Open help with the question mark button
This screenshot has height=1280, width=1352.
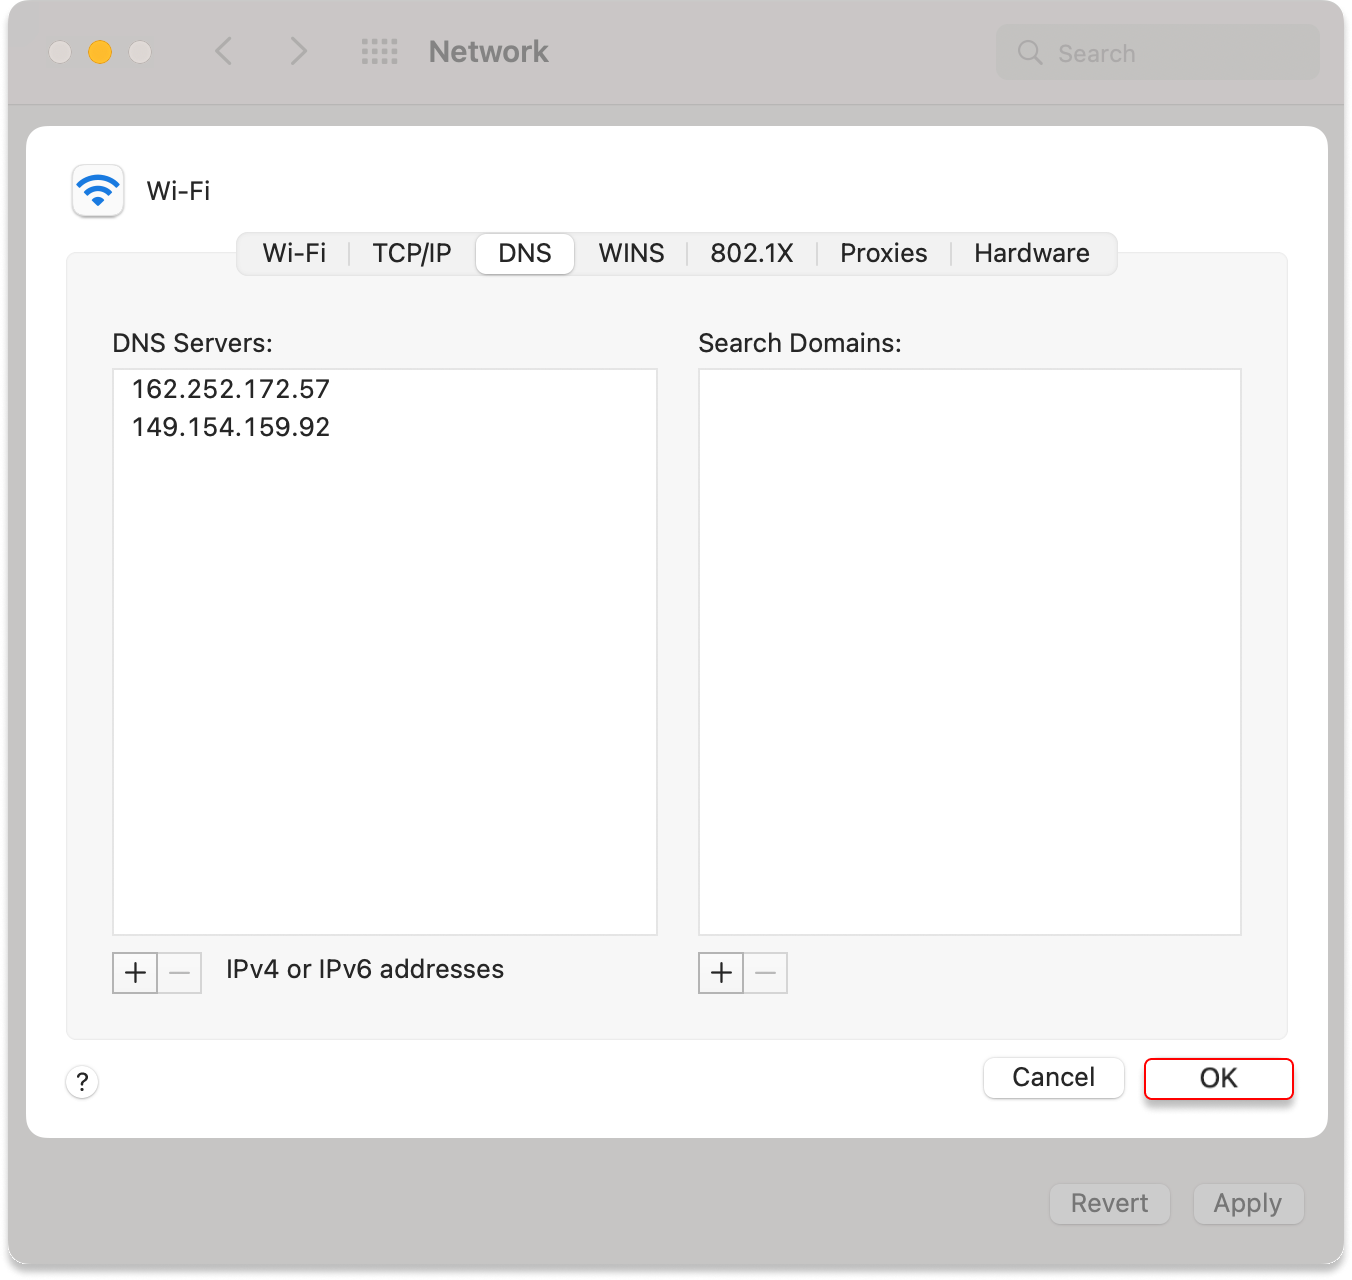[82, 1081]
